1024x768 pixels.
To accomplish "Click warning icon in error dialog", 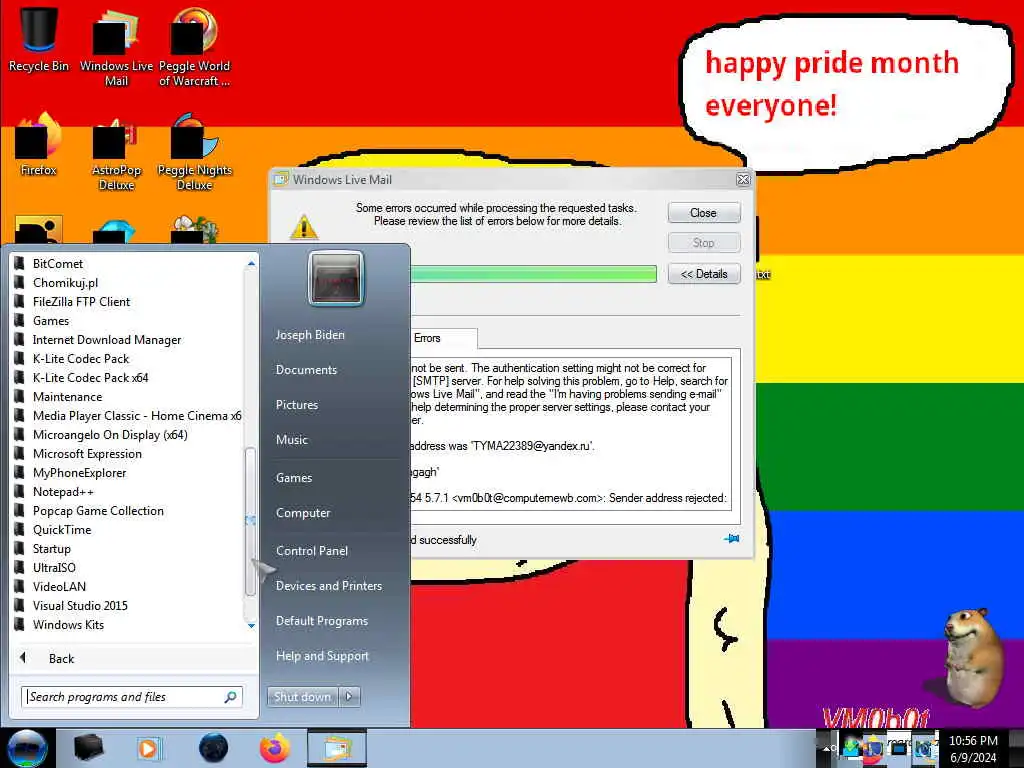I will [304, 227].
